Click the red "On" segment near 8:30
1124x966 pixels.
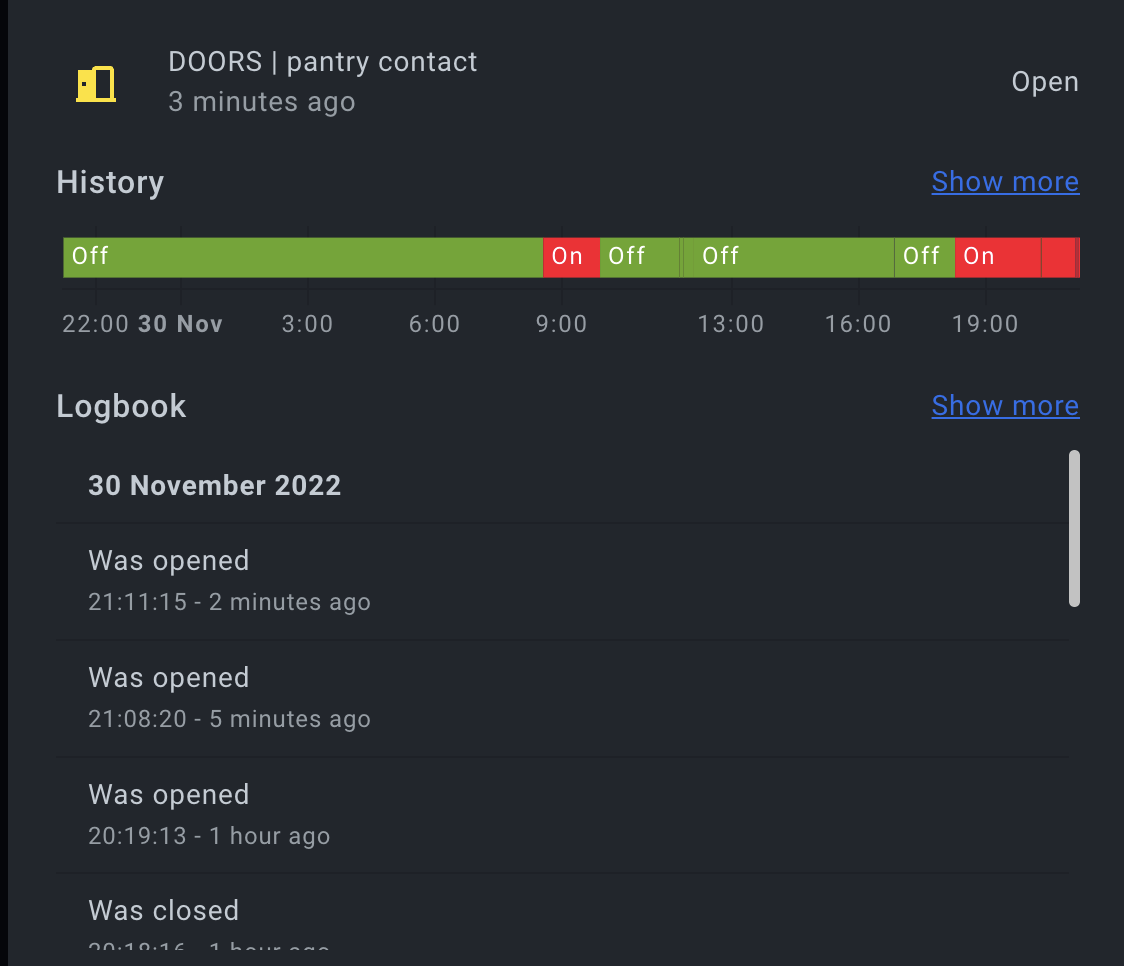pyautogui.click(x=570, y=256)
